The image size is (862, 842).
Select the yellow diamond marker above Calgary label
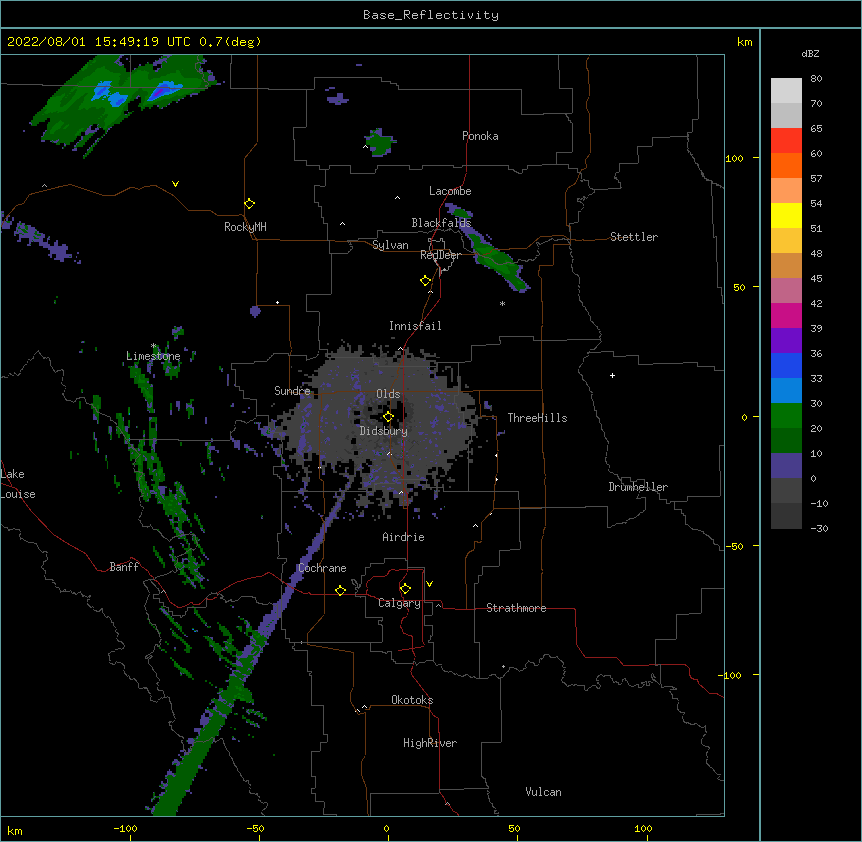tap(405, 589)
